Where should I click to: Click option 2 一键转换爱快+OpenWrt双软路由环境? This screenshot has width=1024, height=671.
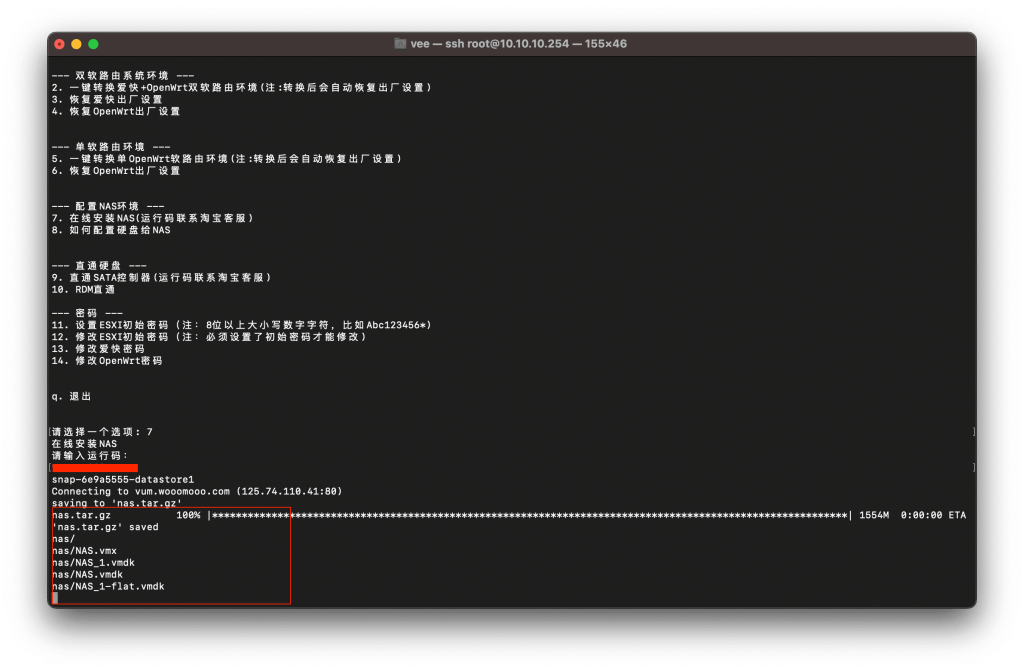tap(240, 88)
